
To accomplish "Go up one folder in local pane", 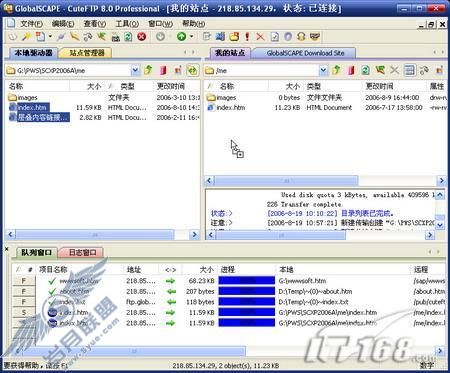I will click(148, 70).
